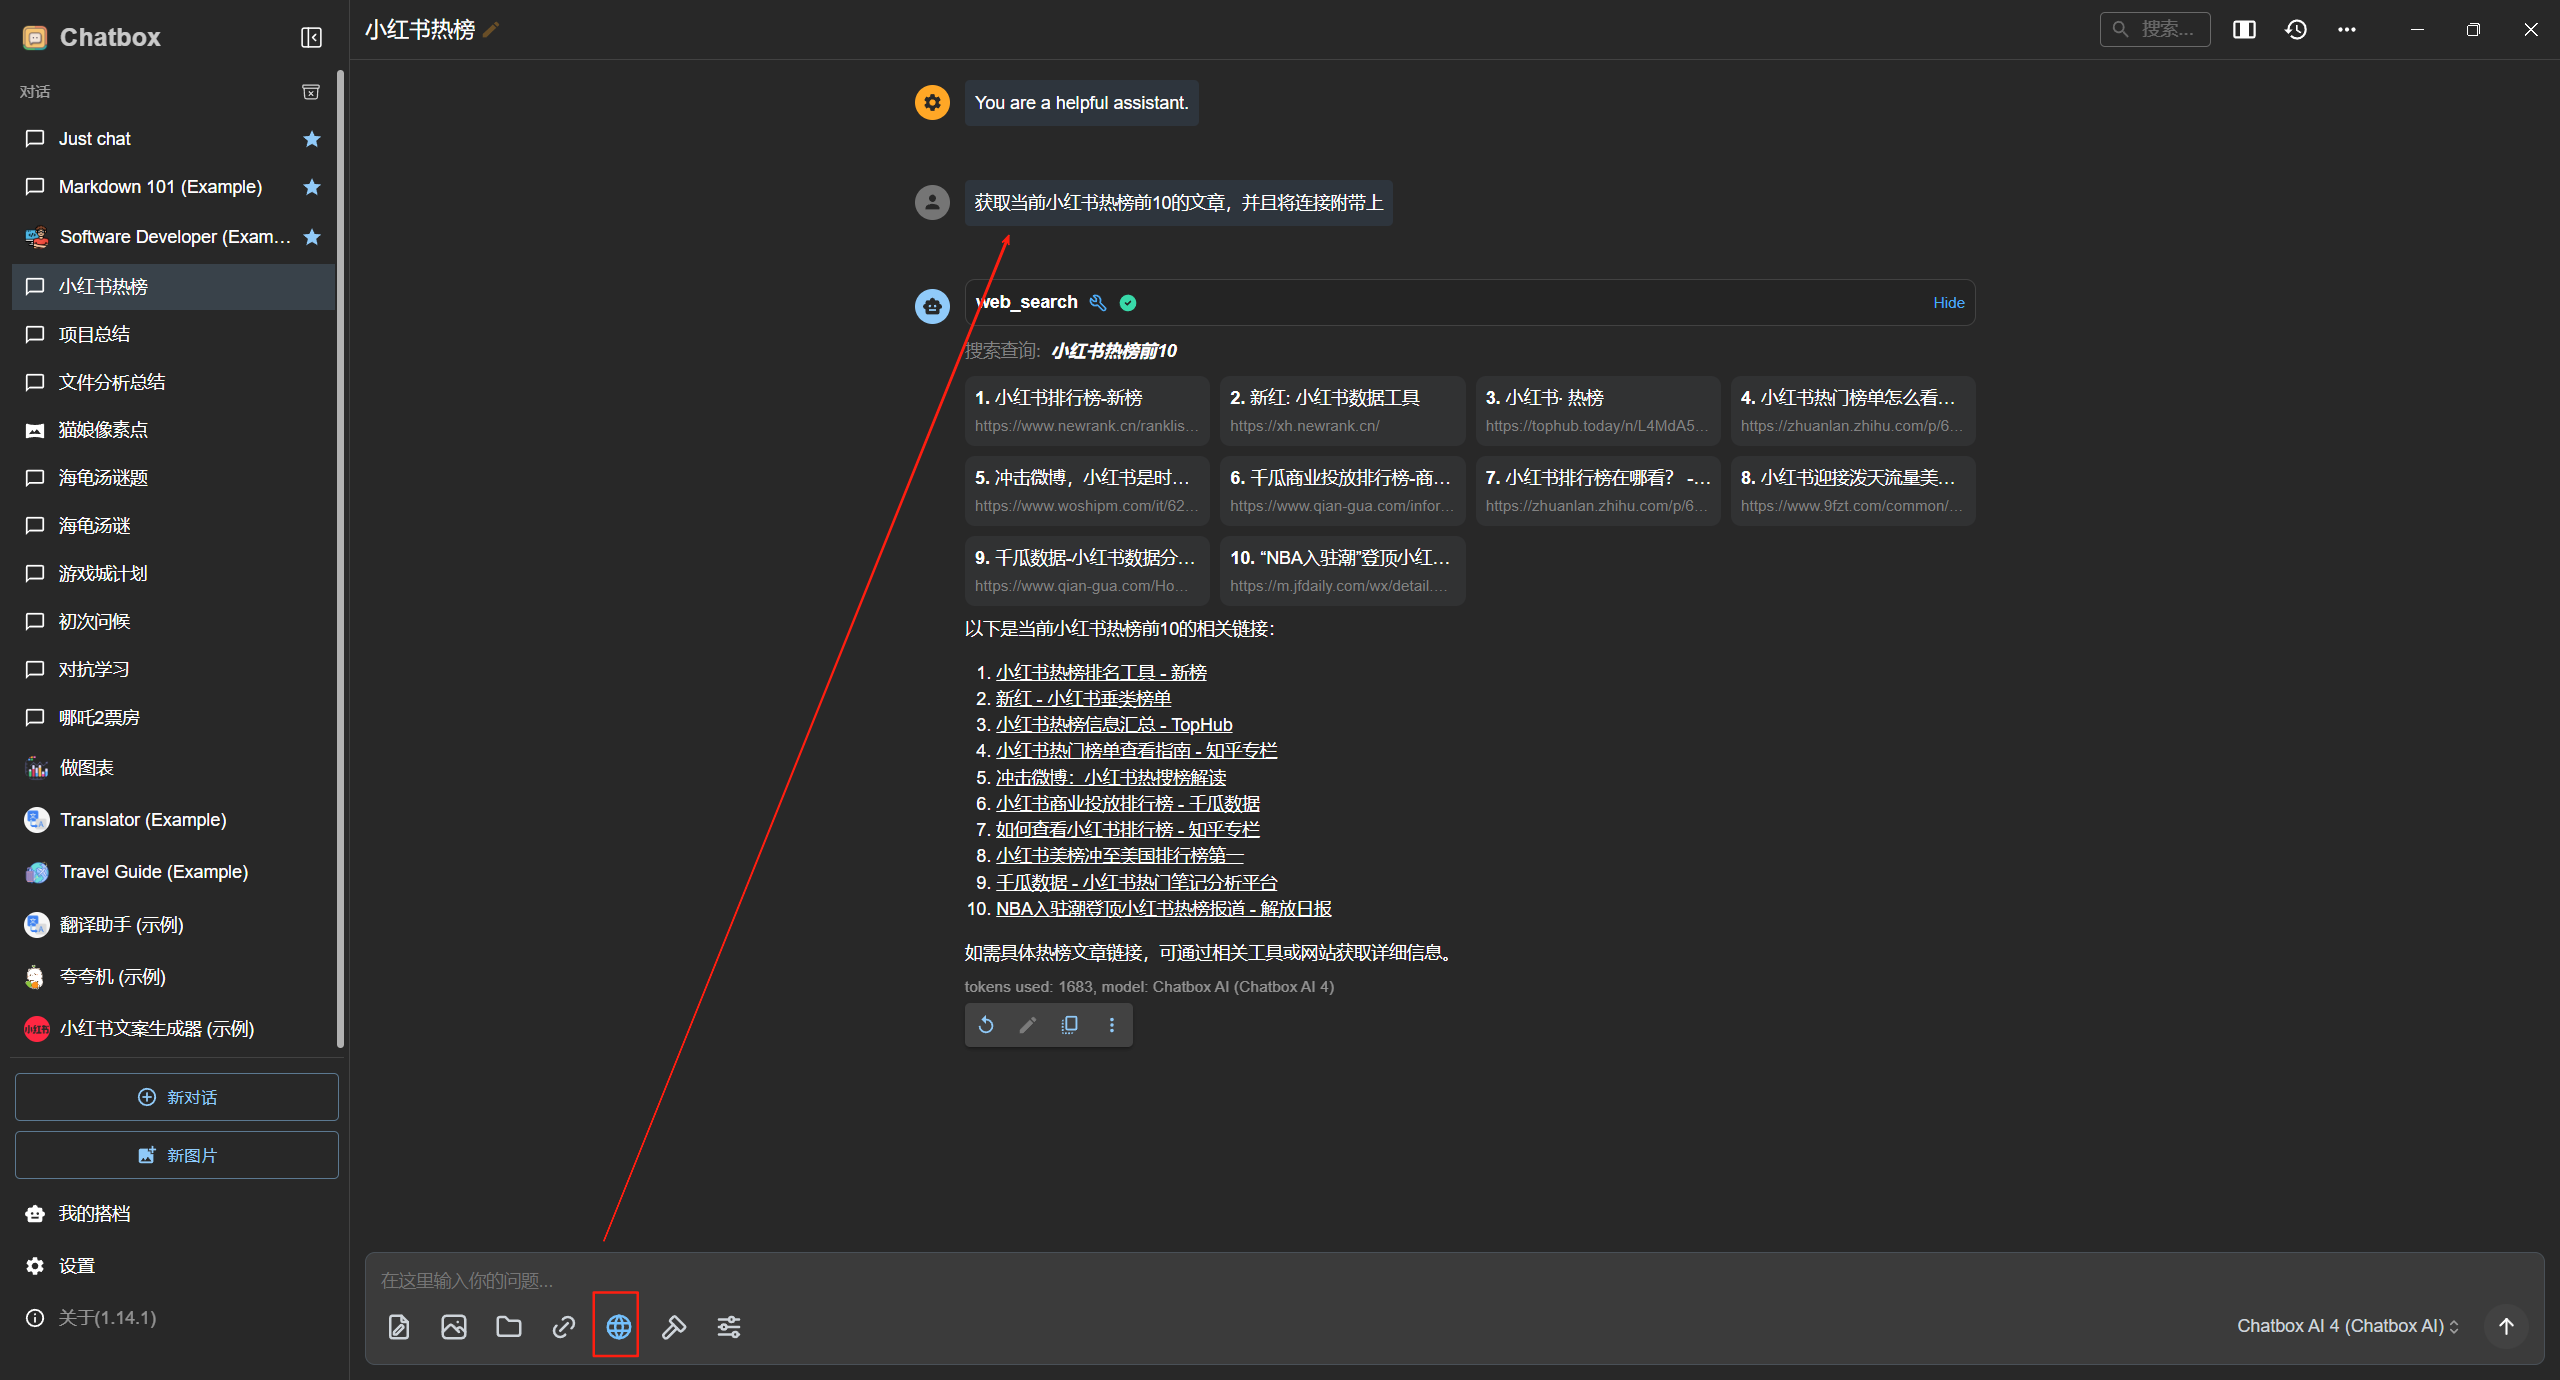Open Travel Guide (Example) conversation
Screen dimensions: 2560x1380
174,872
